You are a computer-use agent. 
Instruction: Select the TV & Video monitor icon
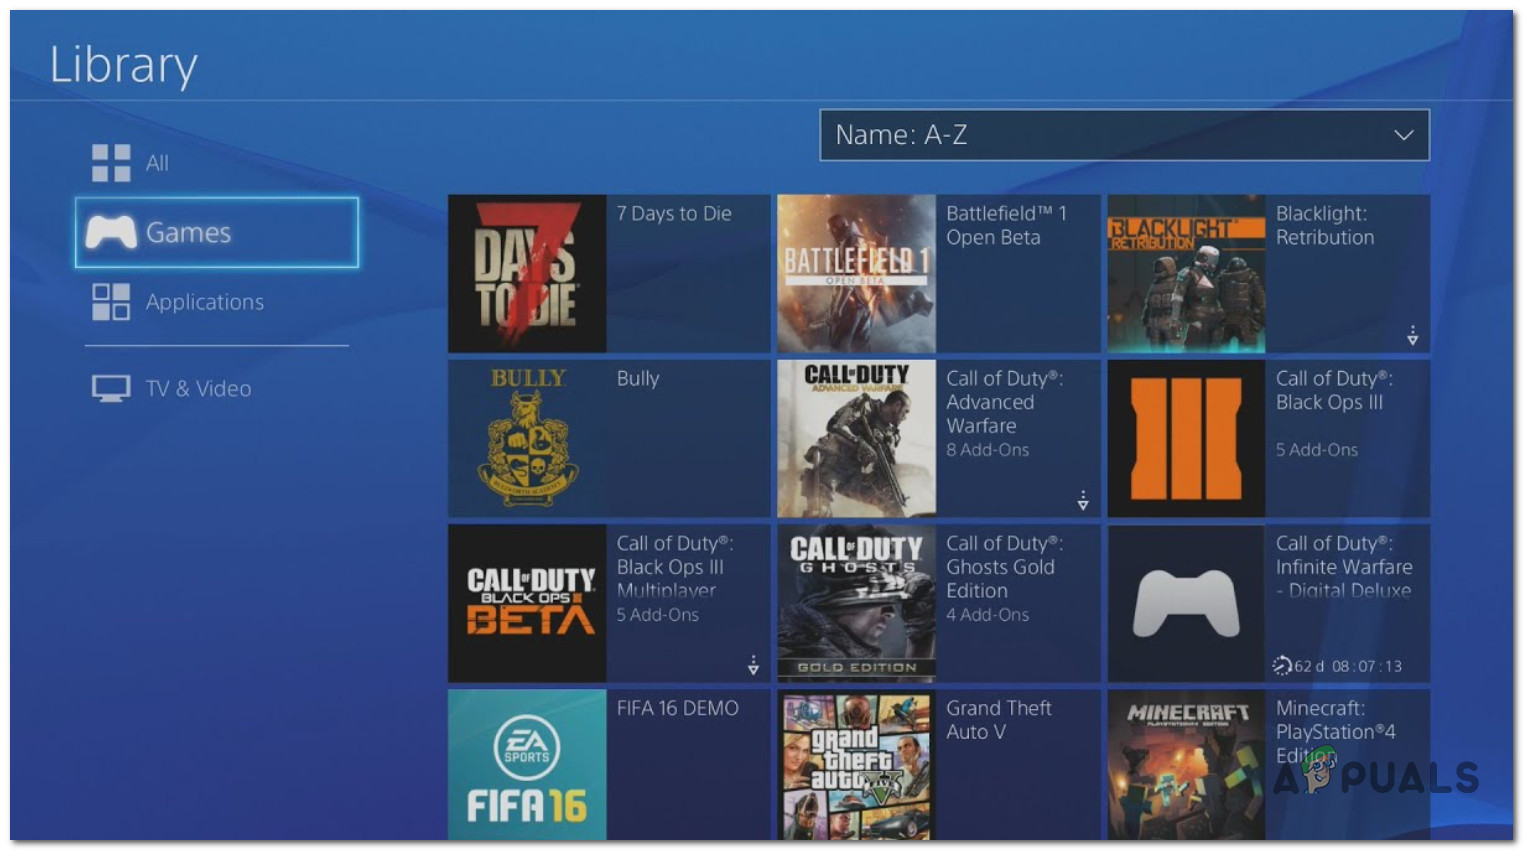pyautogui.click(x=113, y=388)
